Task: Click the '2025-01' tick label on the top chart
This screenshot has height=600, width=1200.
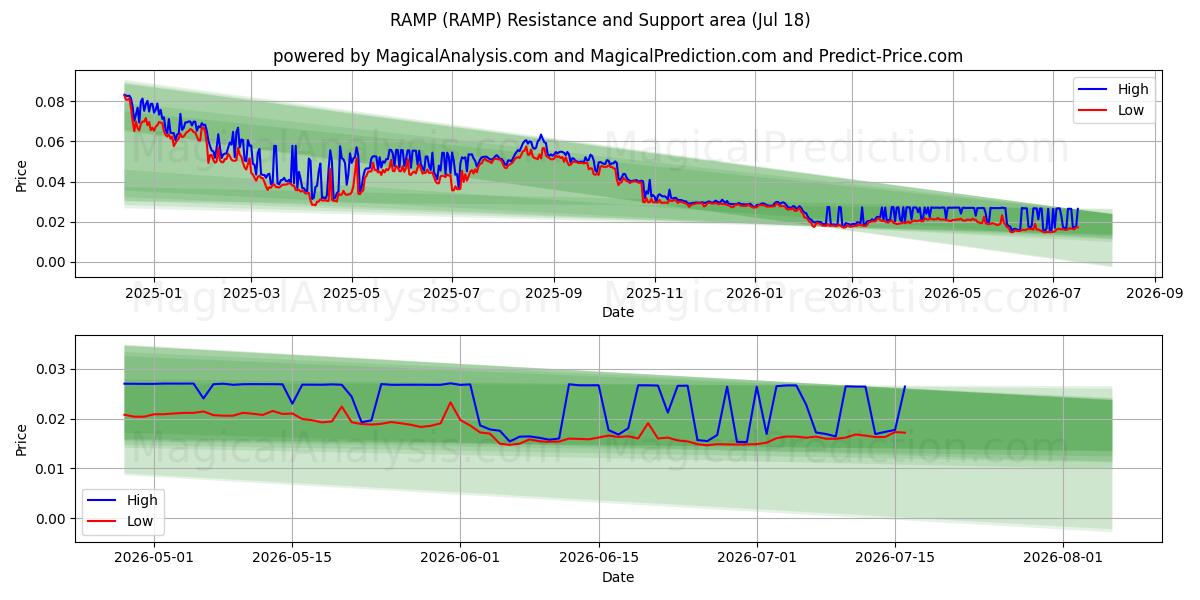Action: click(x=153, y=294)
